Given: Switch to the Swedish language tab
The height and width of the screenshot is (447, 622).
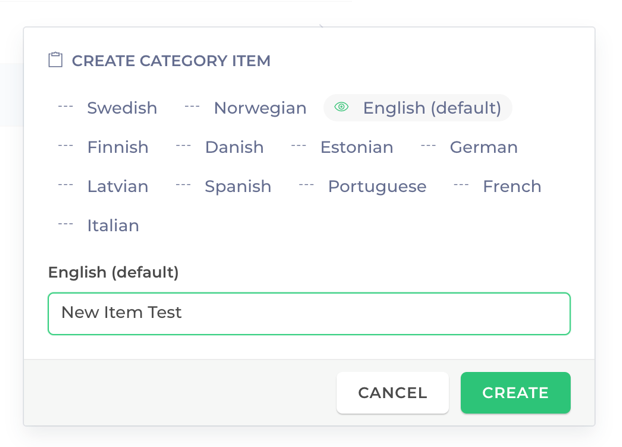Looking at the screenshot, I should coord(108,108).
